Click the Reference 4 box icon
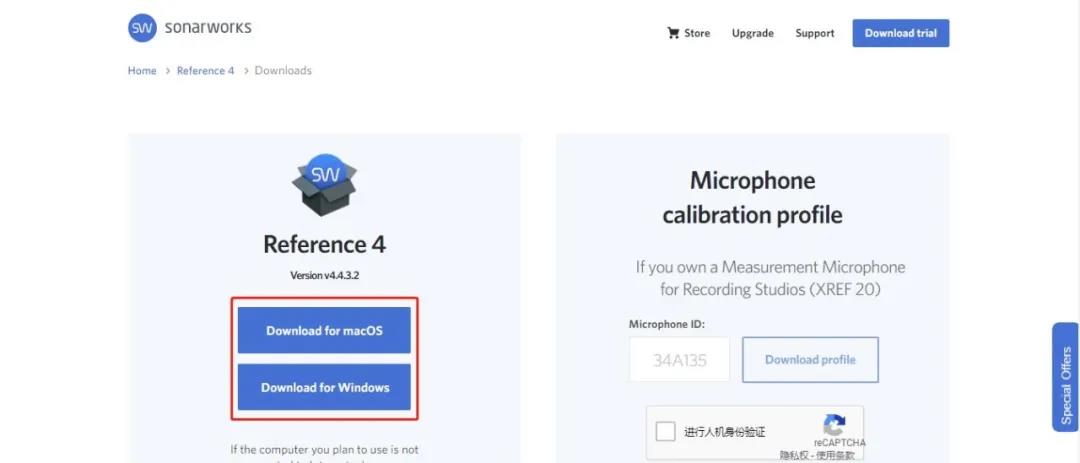This screenshot has width=1080, height=463. coord(324,185)
